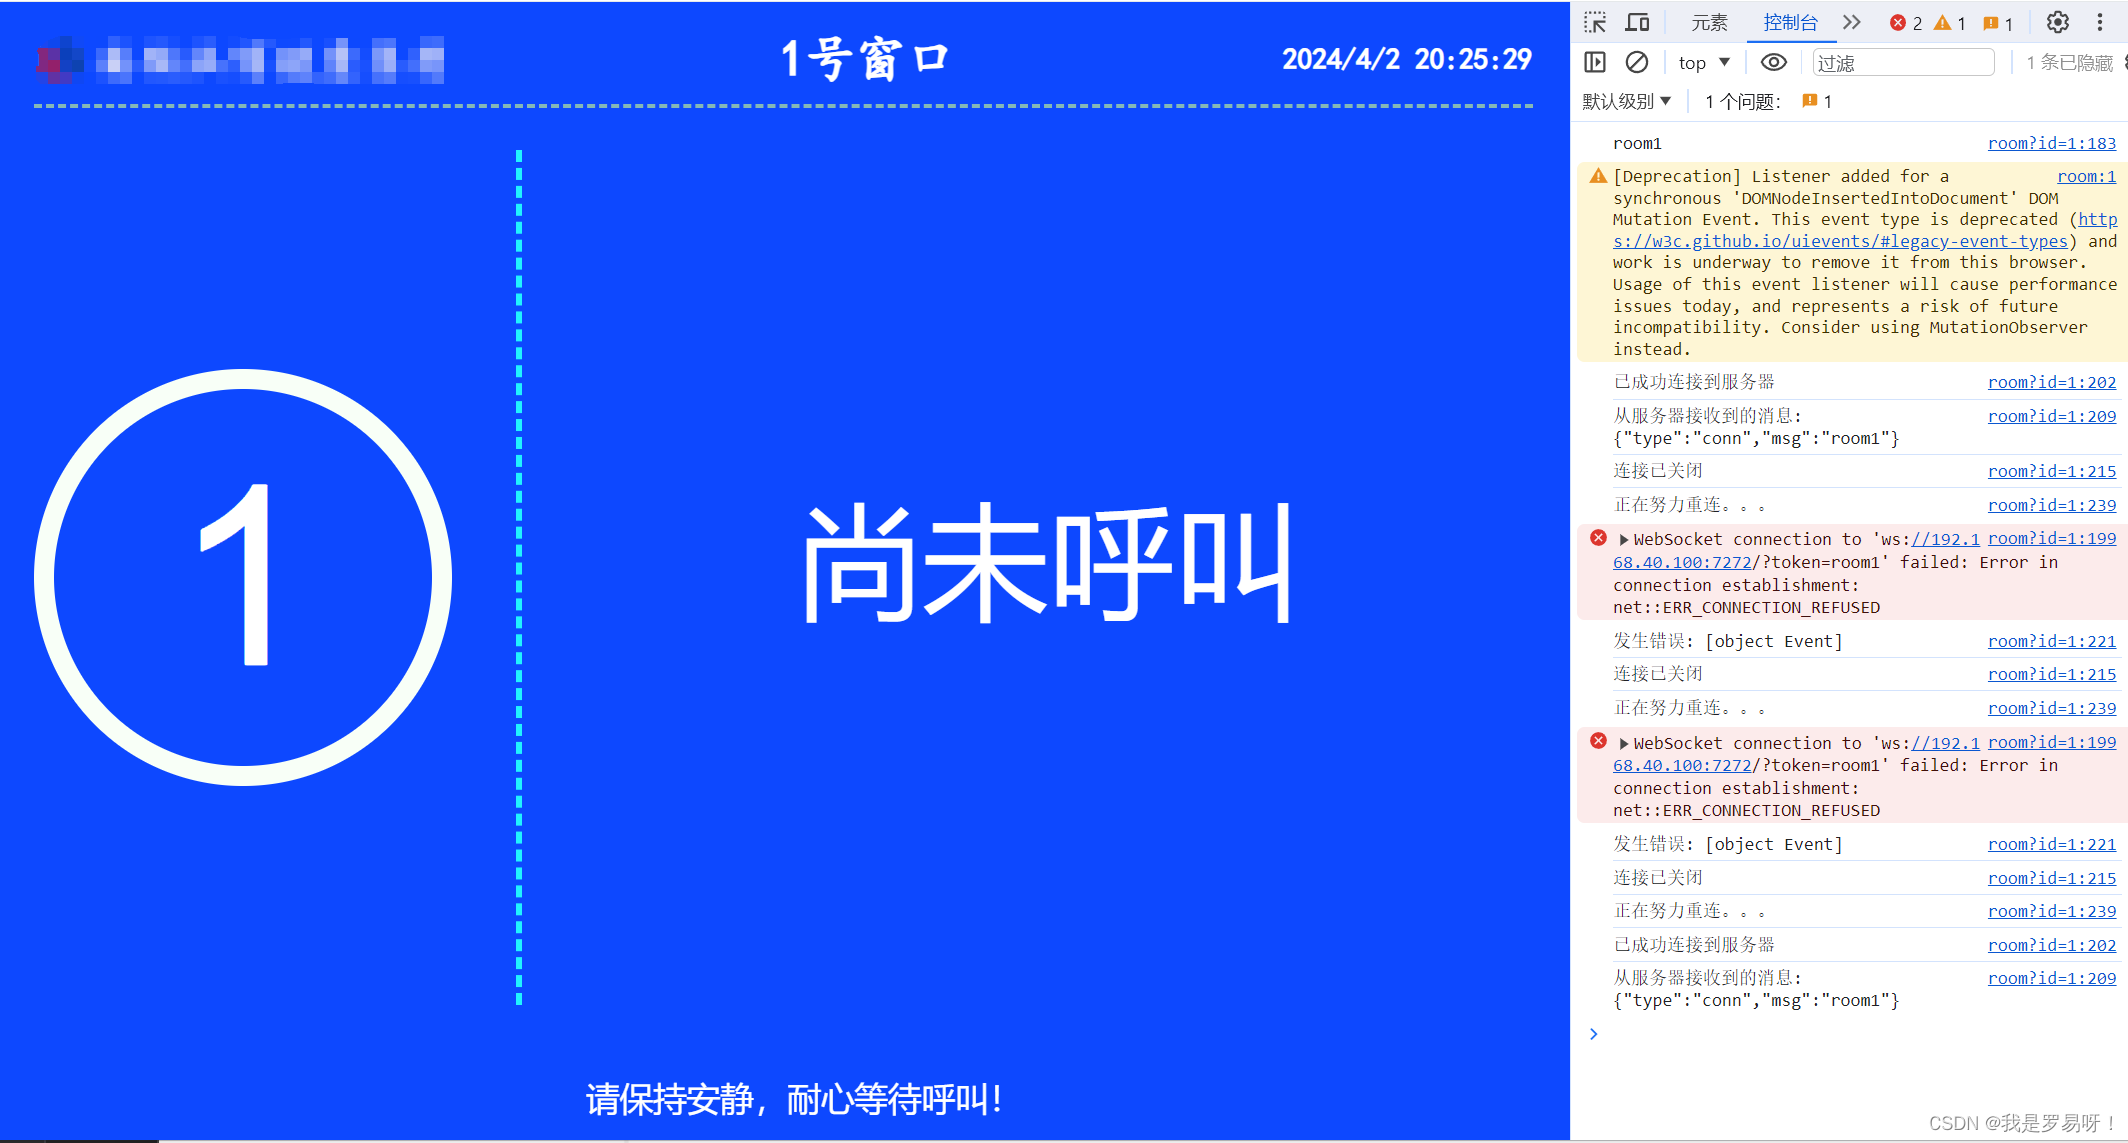
Task: Click the settings gear icon in DevTools
Action: (2058, 21)
